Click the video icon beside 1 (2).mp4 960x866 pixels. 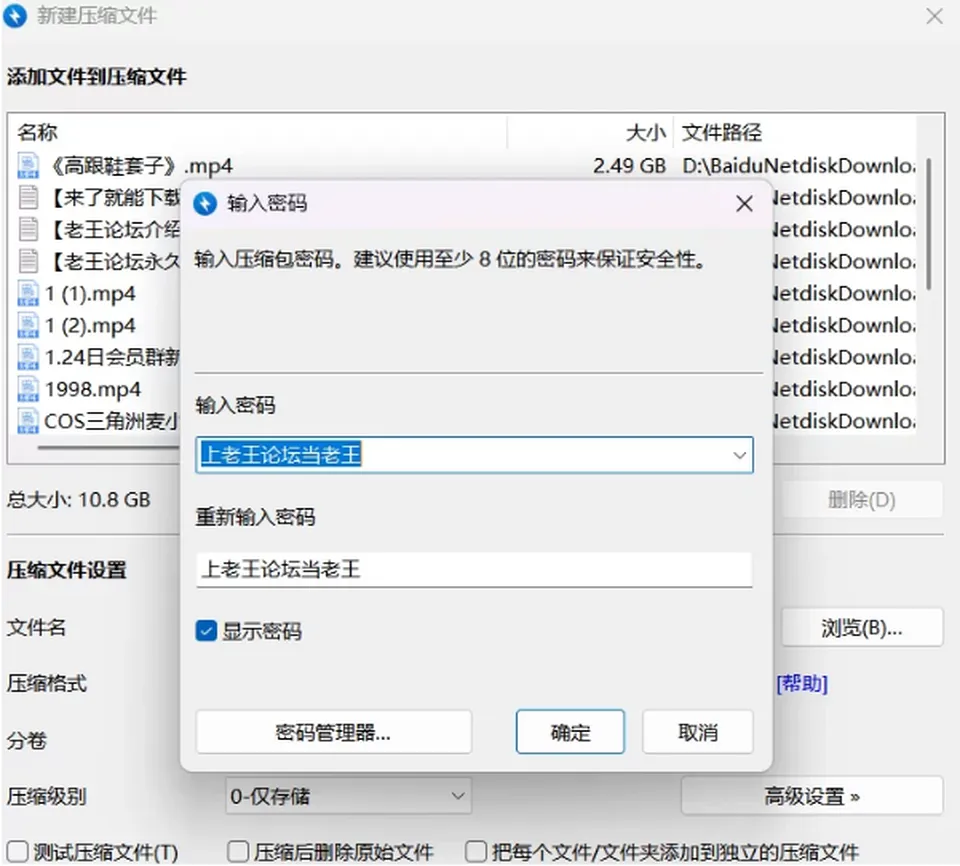(x=28, y=325)
